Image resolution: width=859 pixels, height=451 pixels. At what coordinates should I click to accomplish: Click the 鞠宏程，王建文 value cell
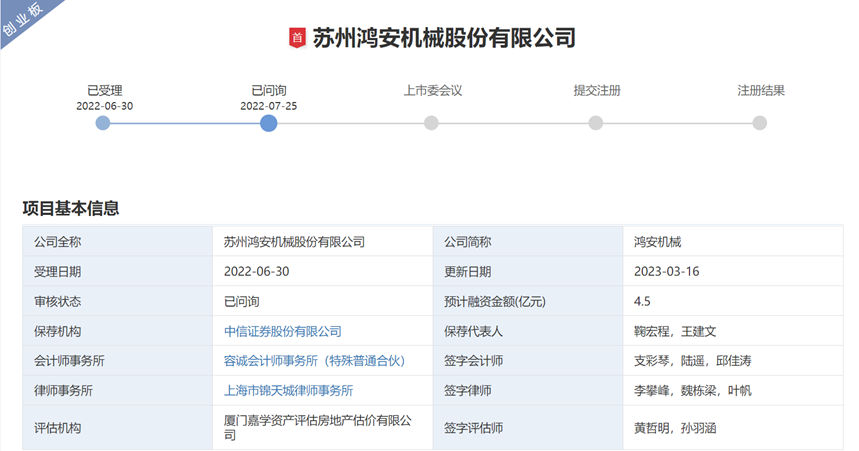tap(733, 331)
